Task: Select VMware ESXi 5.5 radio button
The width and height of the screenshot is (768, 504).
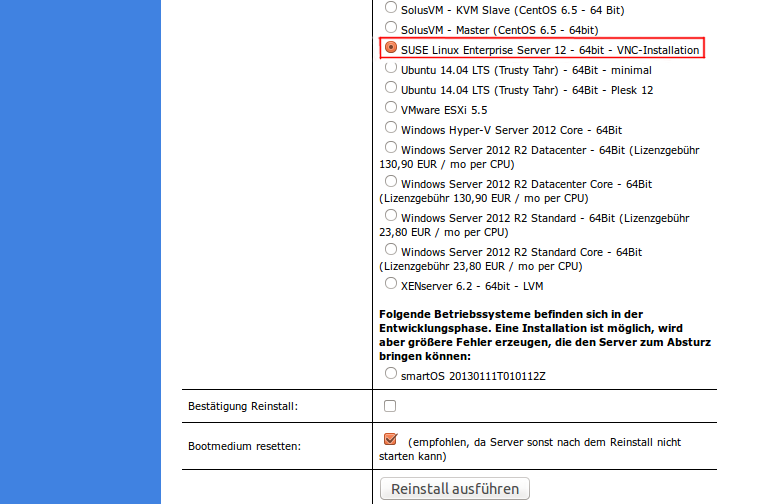Action: 390,107
